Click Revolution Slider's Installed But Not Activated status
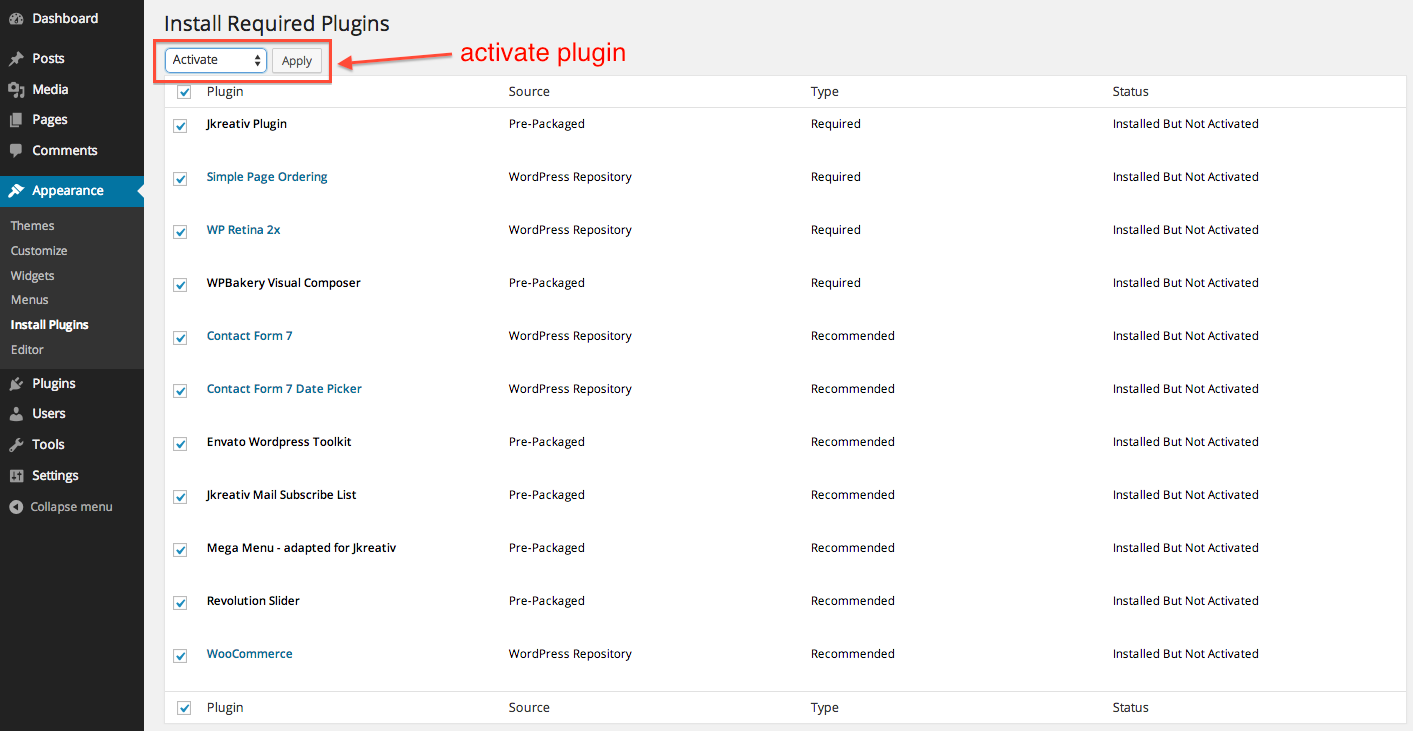Image resolution: width=1413 pixels, height=731 pixels. click(x=1186, y=601)
